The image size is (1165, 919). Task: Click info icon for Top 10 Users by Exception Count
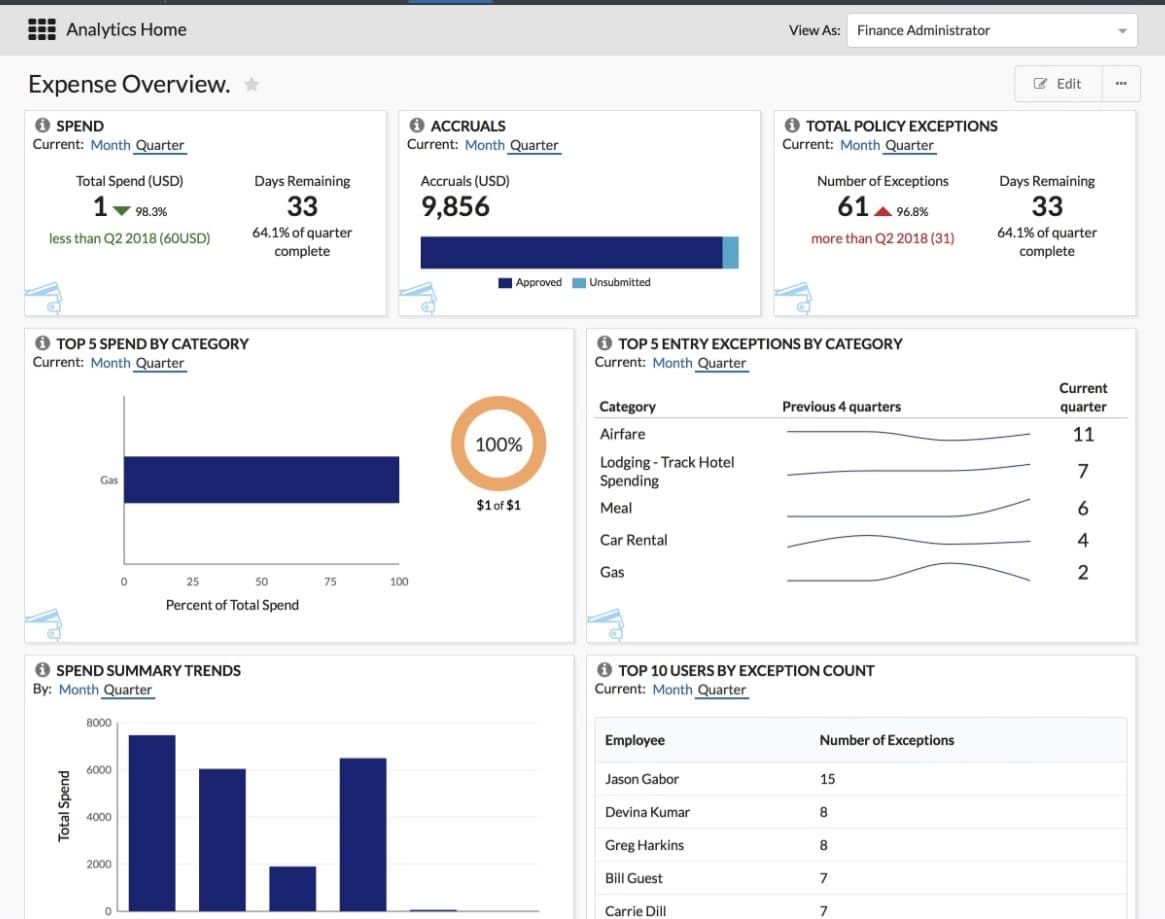click(604, 670)
